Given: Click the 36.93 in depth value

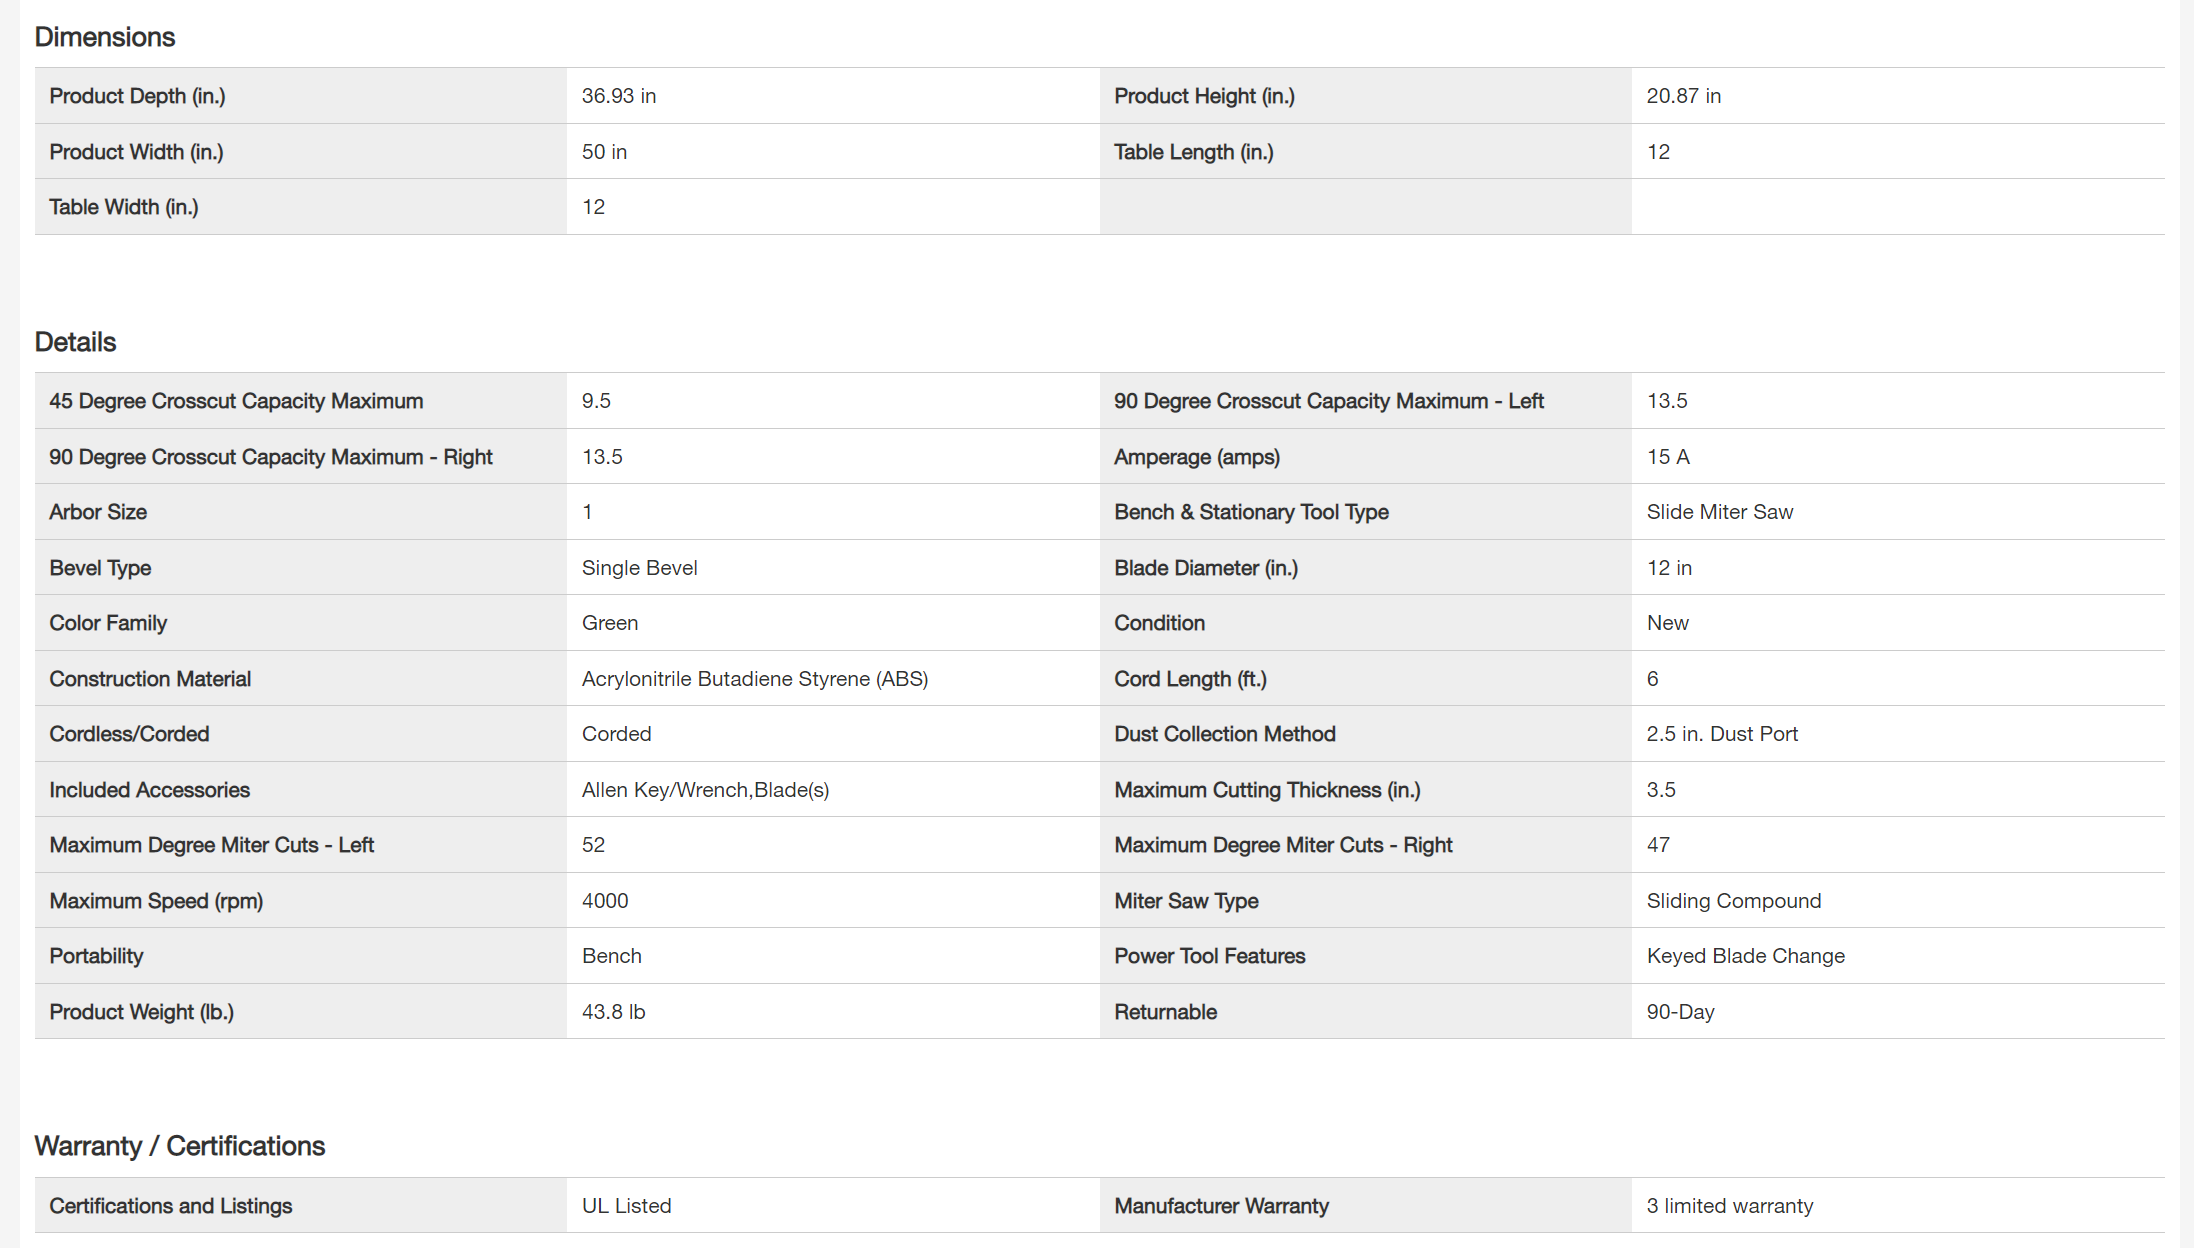Looking at the screenshot, I should 619,96.
